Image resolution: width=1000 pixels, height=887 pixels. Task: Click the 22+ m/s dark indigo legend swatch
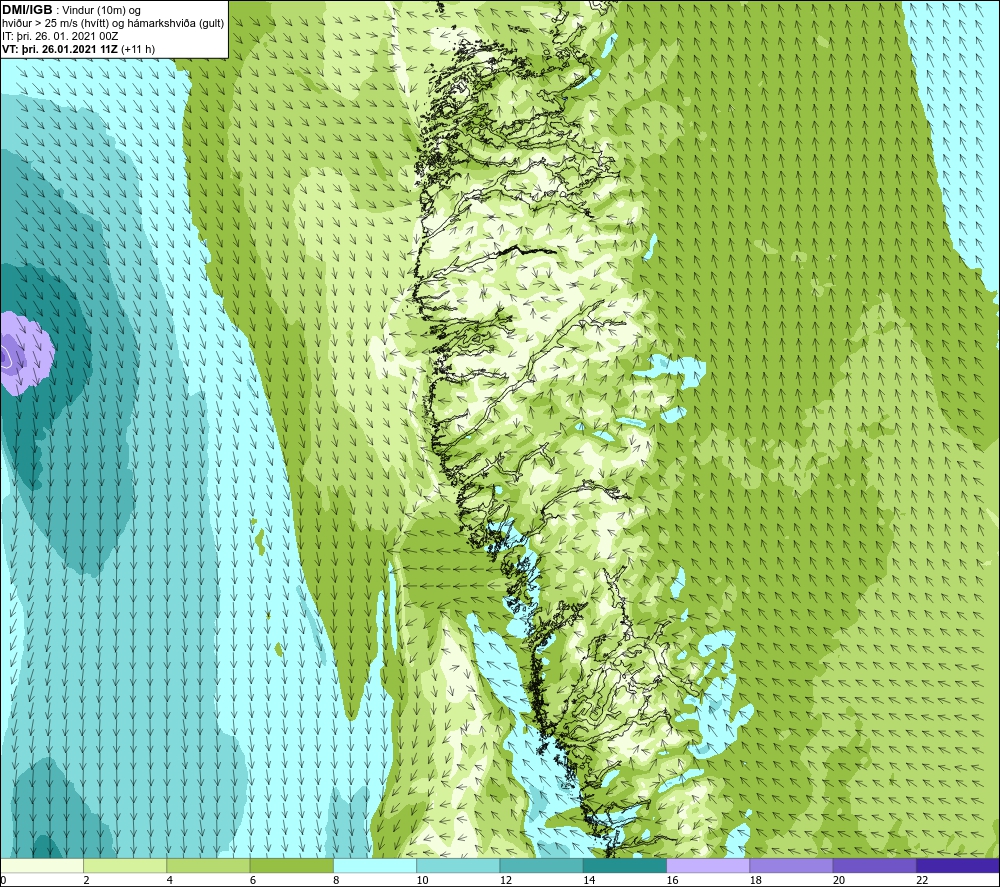coord(958,865)
